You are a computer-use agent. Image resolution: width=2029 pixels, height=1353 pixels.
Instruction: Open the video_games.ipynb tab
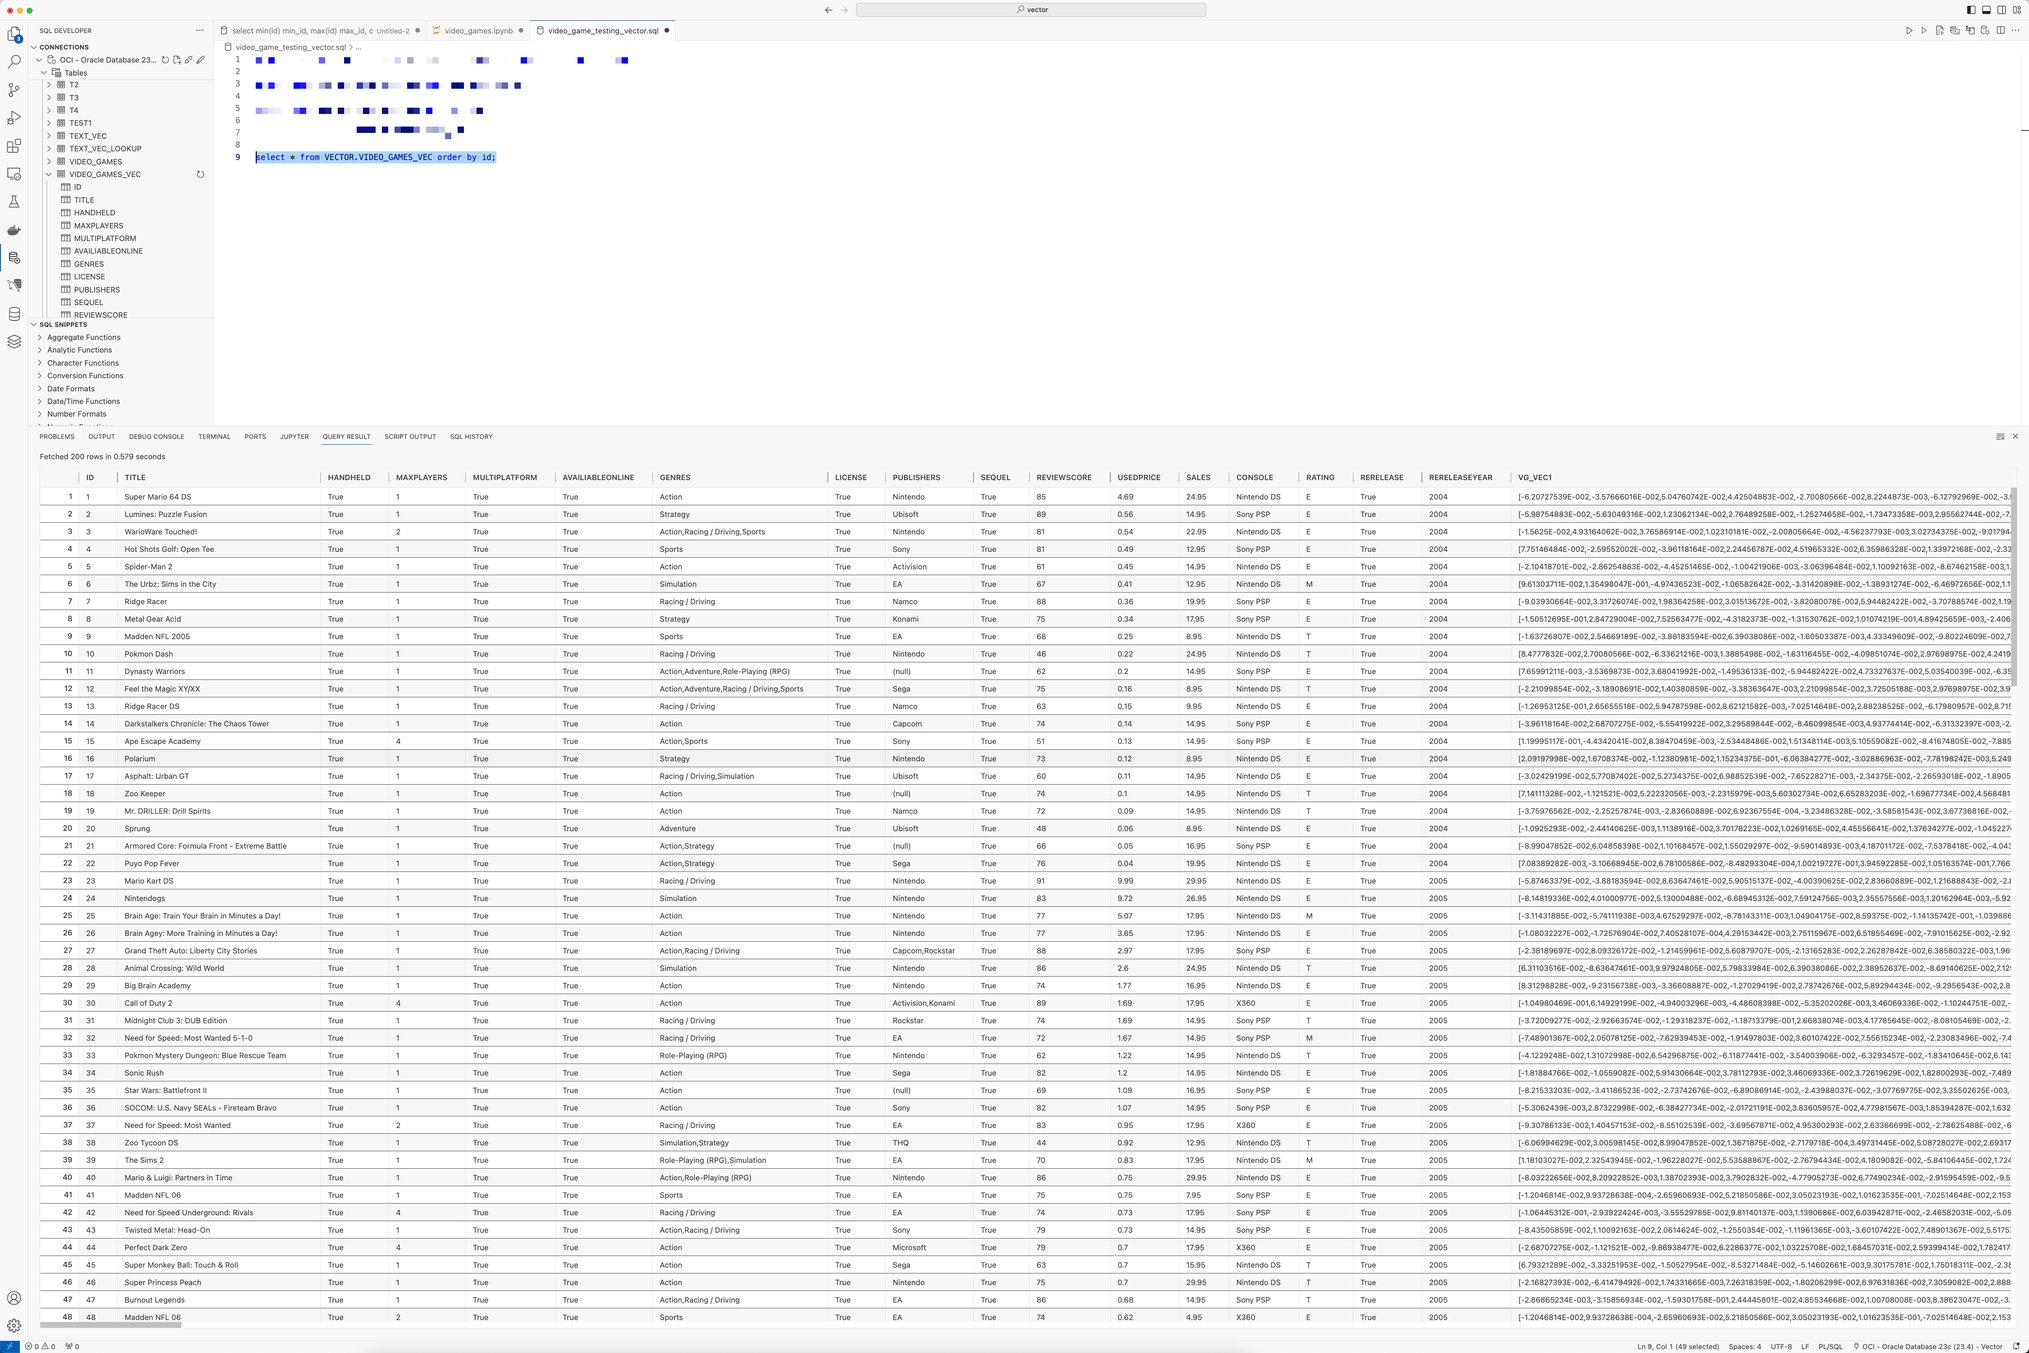(x=478, y=30)
